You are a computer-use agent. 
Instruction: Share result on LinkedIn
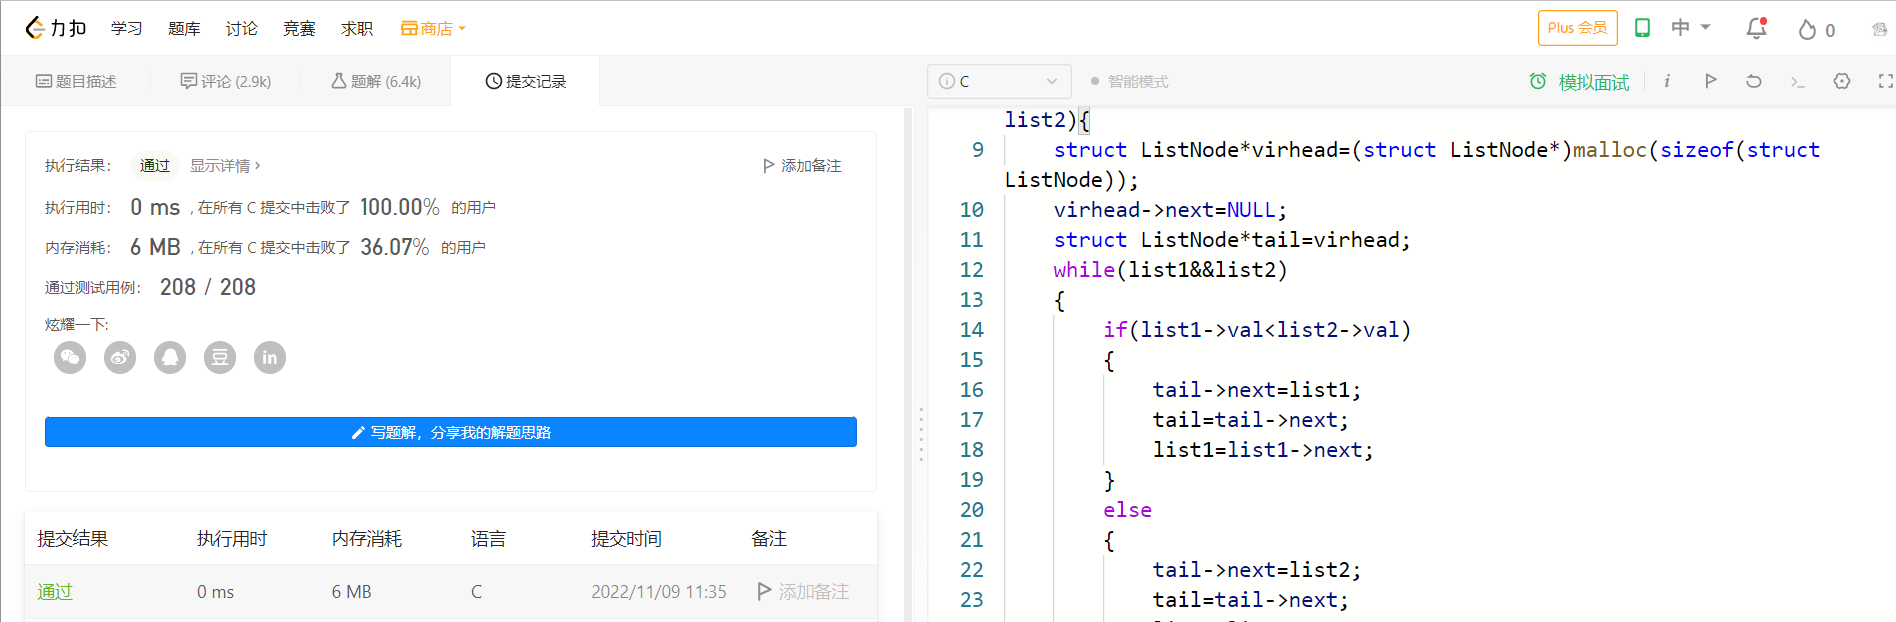[x=270, y=357]
